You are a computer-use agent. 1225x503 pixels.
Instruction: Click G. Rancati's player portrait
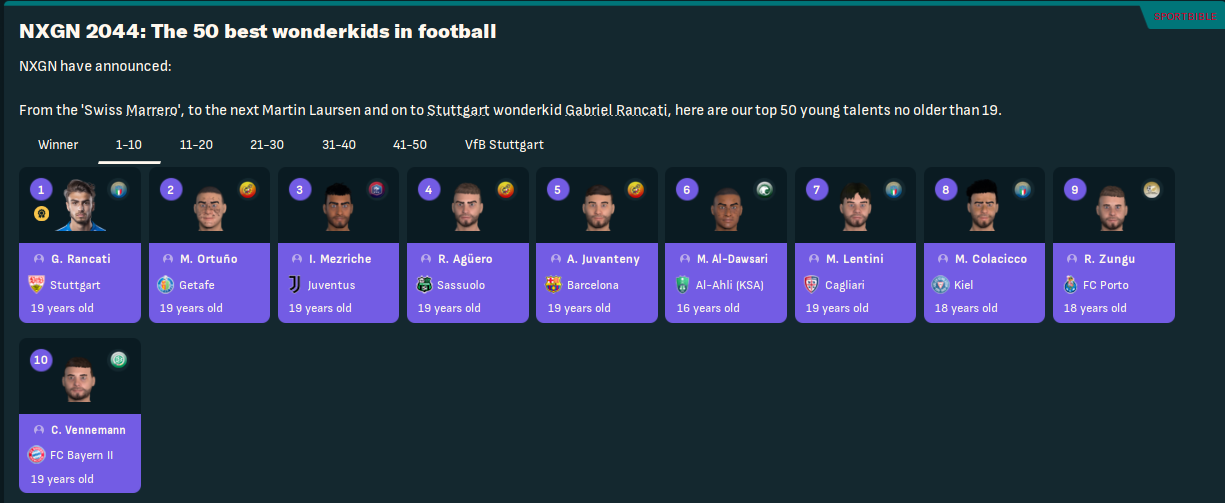(x=79, y=204)
